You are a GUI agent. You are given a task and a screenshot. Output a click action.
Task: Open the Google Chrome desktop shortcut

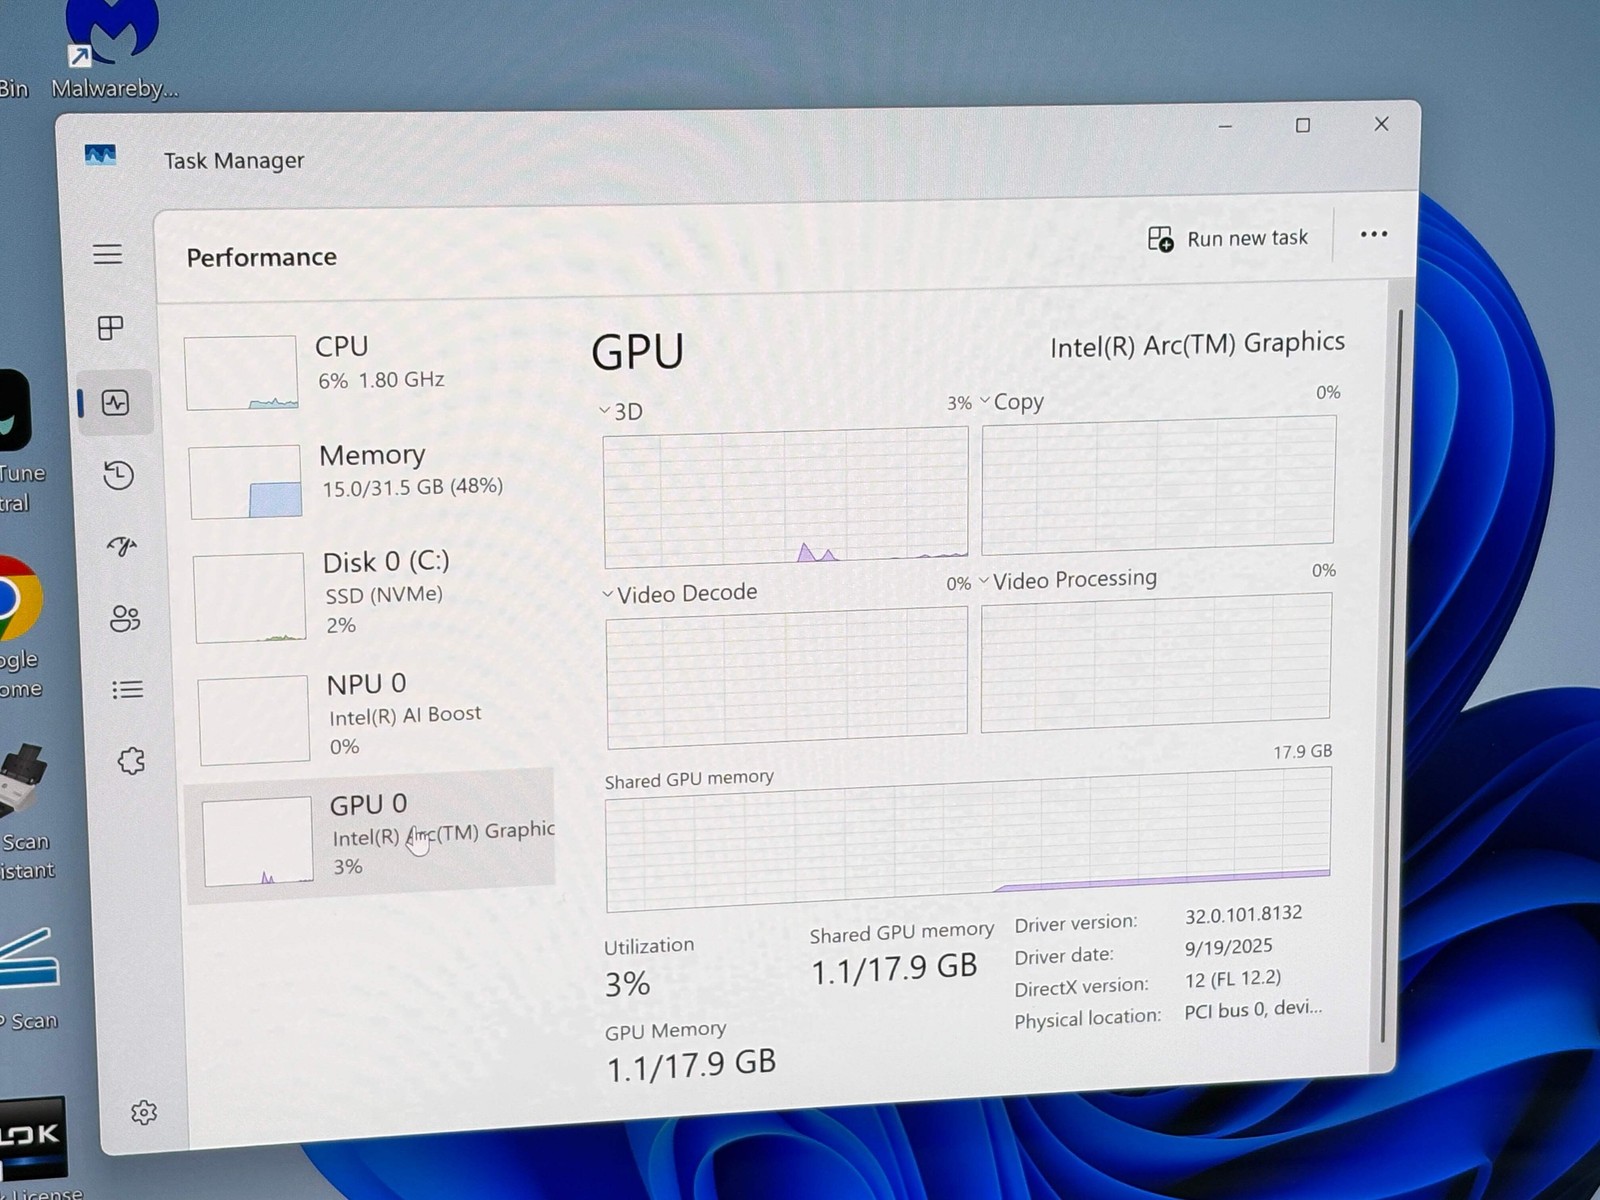click(20, 628)
